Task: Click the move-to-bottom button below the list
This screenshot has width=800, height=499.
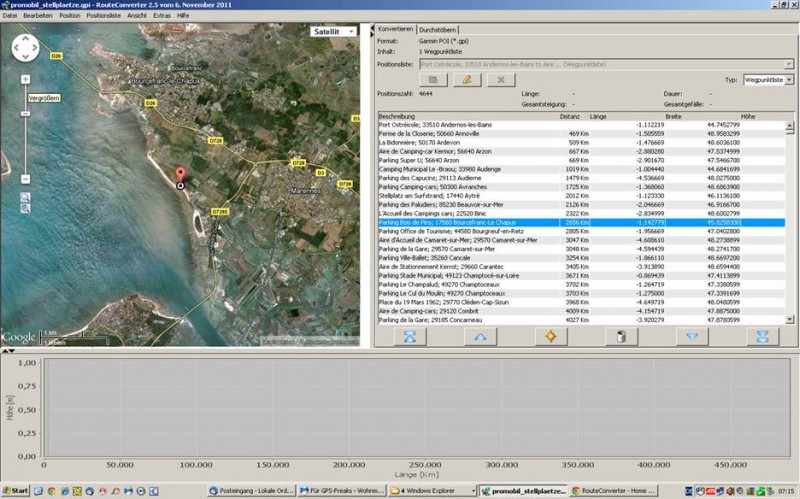Action: click(761, 337)
